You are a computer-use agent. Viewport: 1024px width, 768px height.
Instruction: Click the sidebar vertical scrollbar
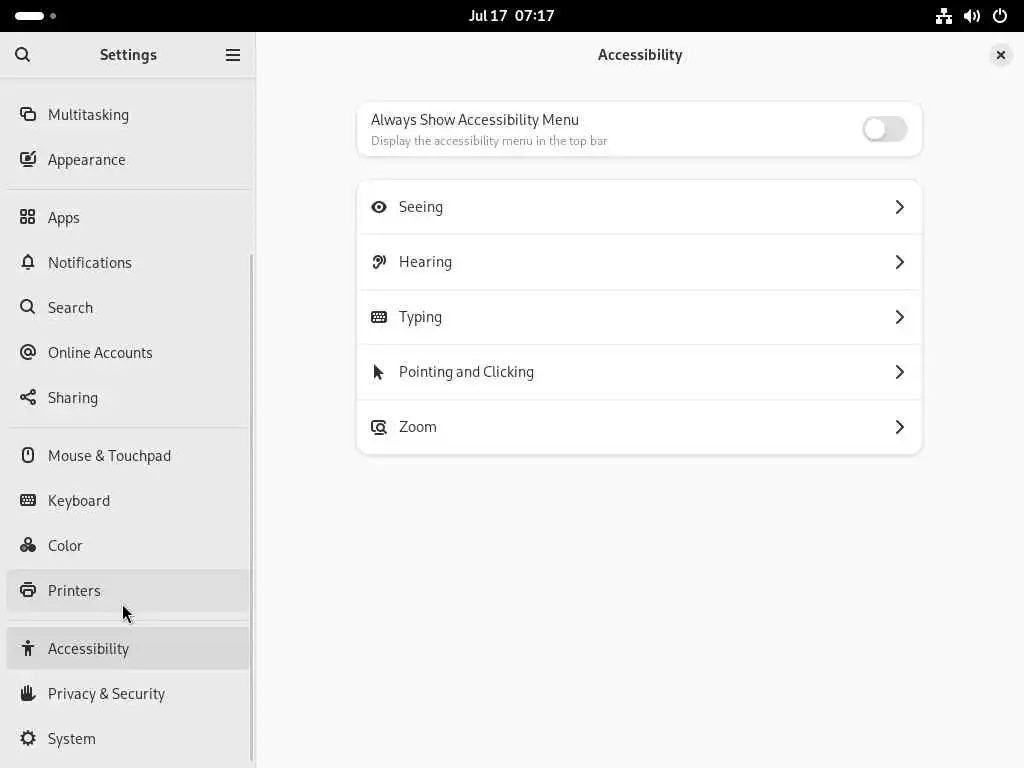click(x=251, y=507)
